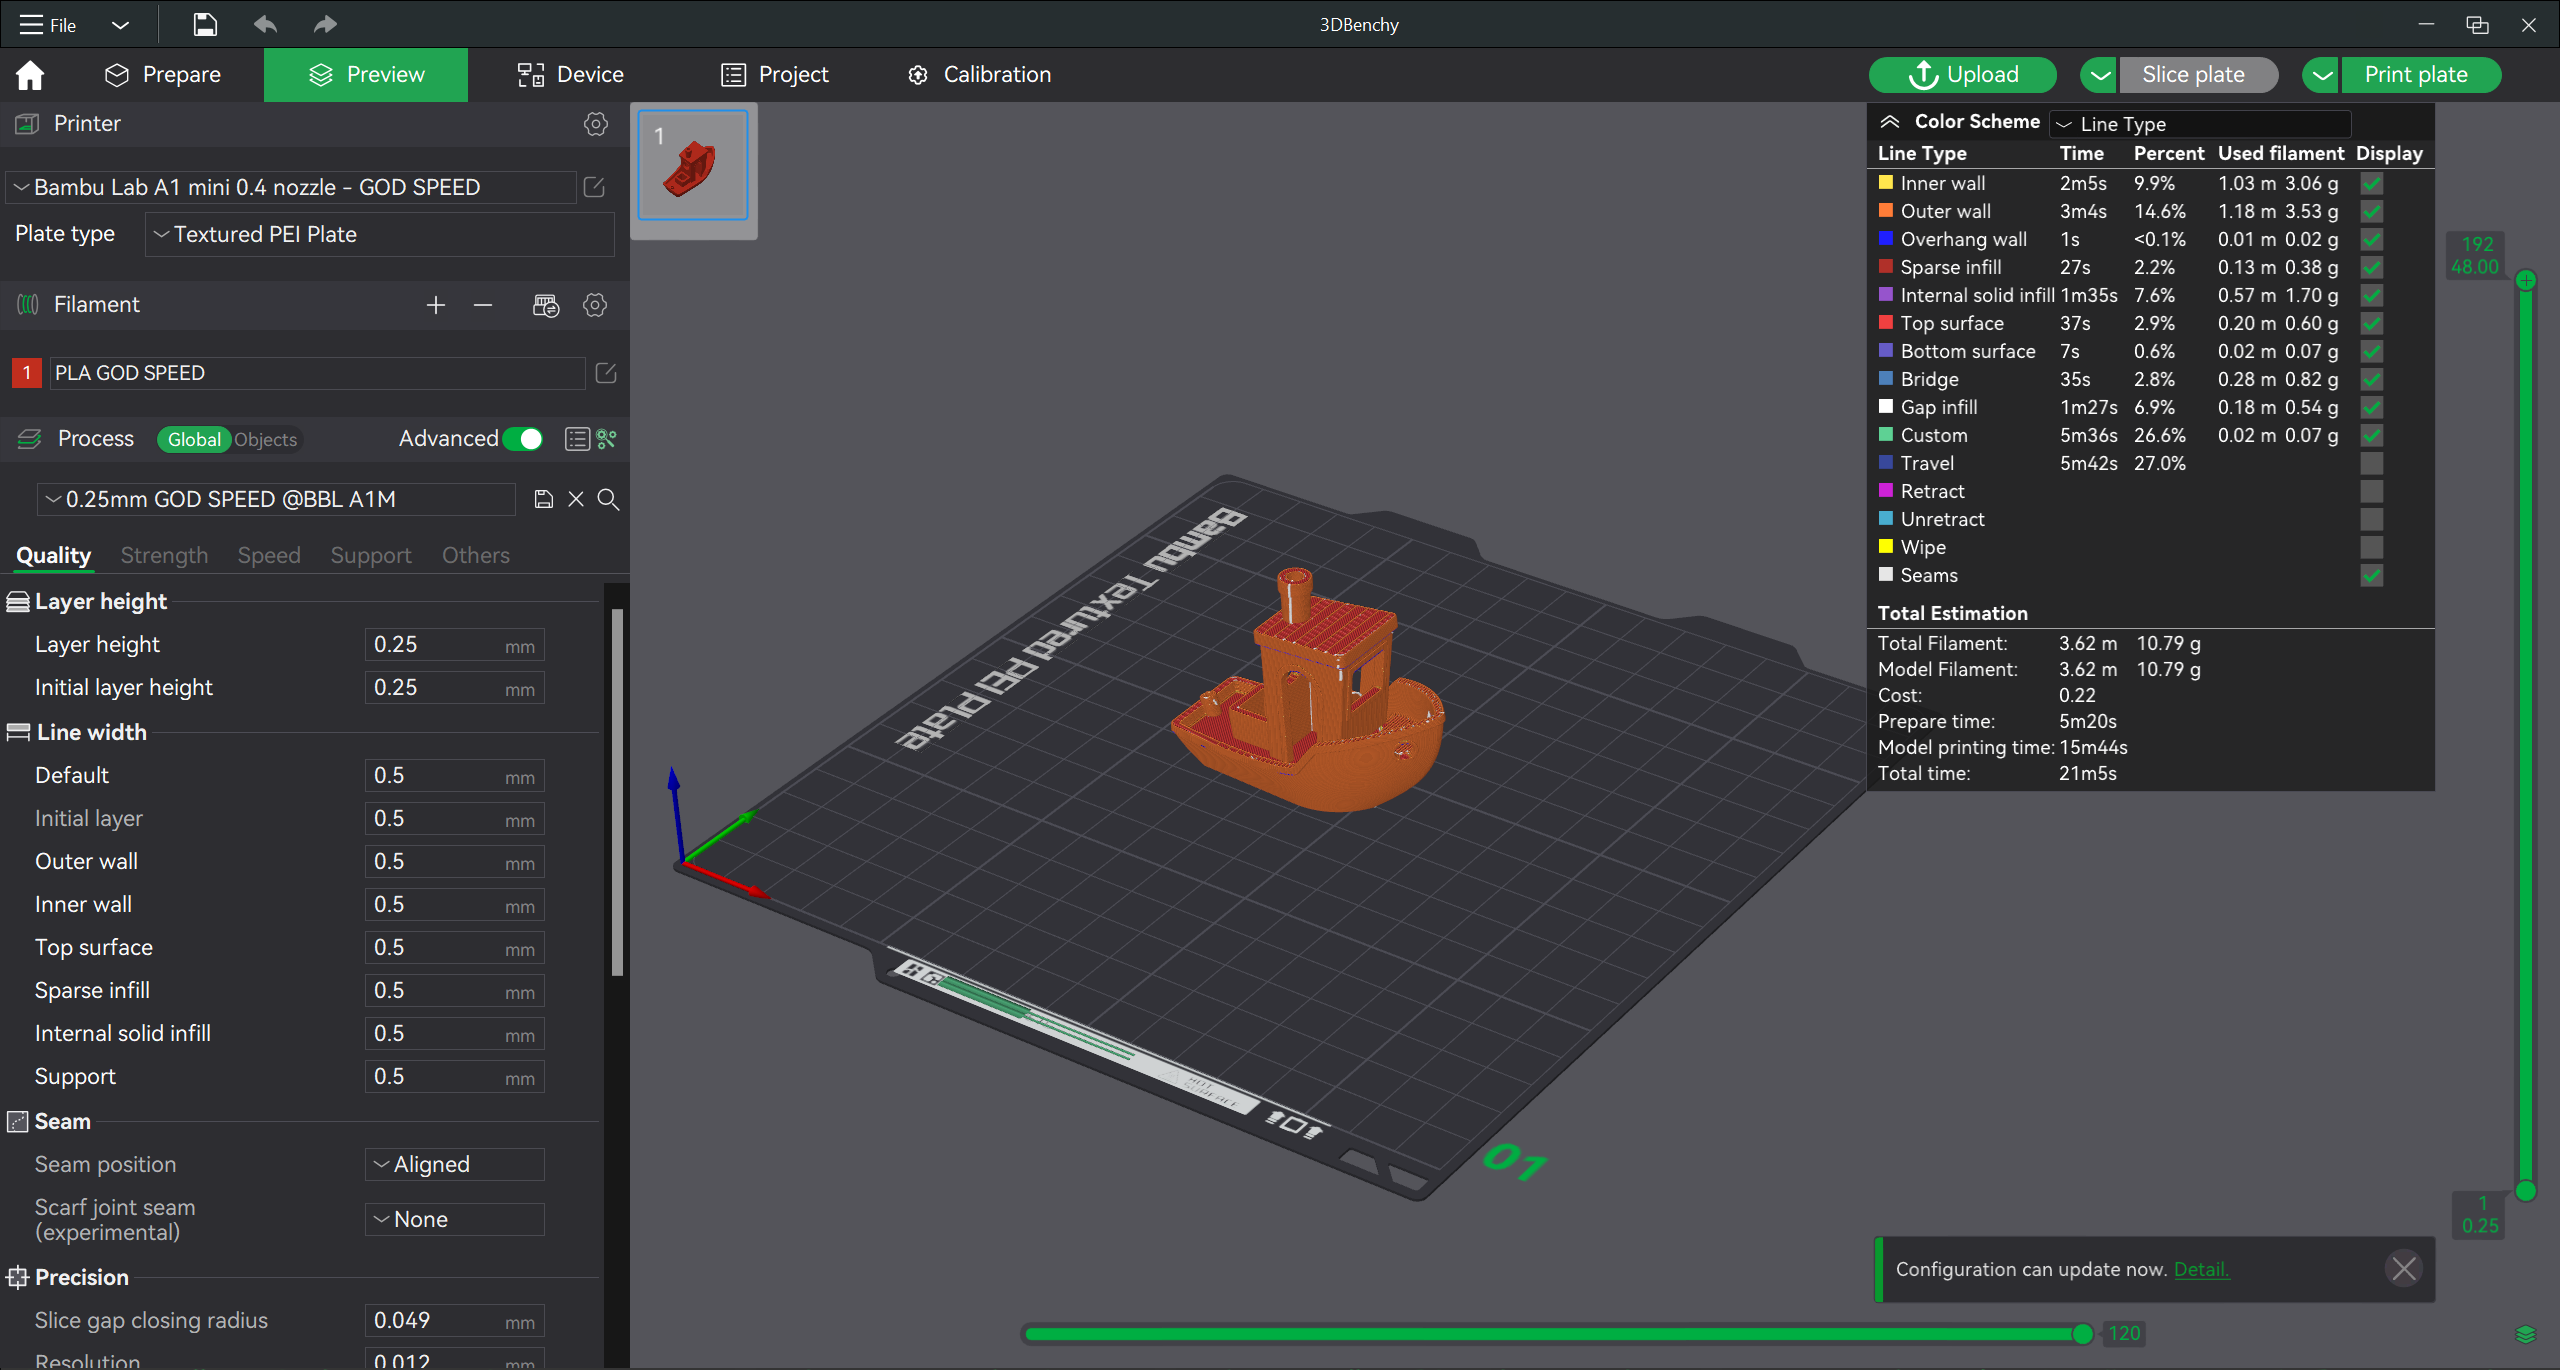Open the PLA GOD SPEED filament dropdown
Screen dimensions: 2560x1370
pos(317,373)
